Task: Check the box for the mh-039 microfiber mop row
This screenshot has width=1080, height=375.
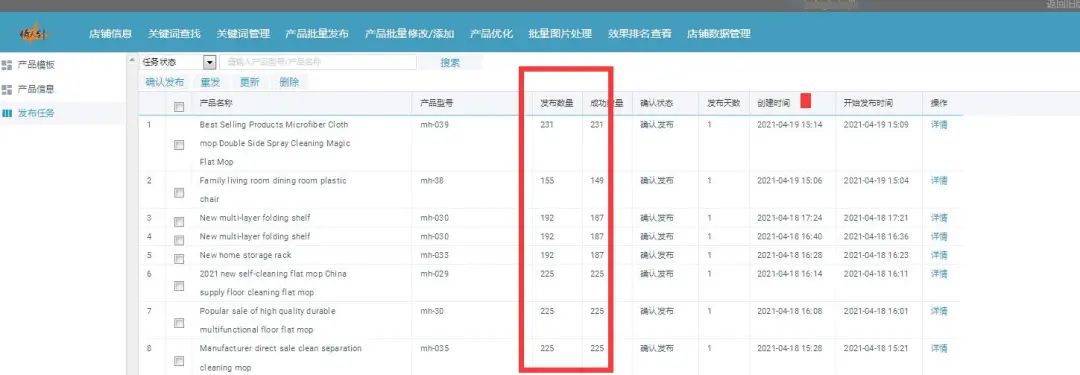Action: click(x=179, y=145)
